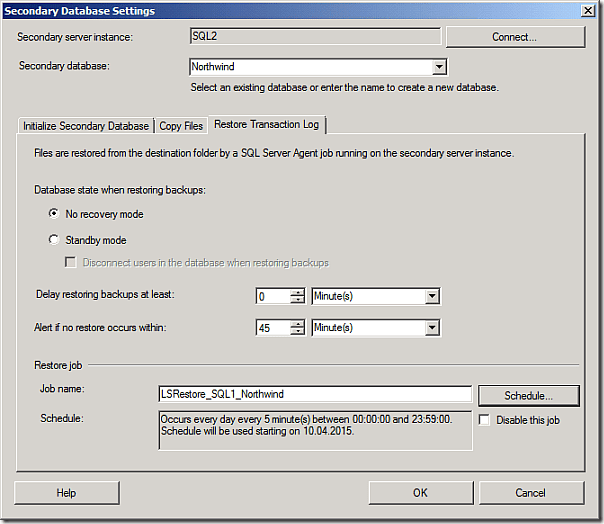Open delay restoring time unit dropdown
Viewport: 604px width, 524px height.
[431, 296]
